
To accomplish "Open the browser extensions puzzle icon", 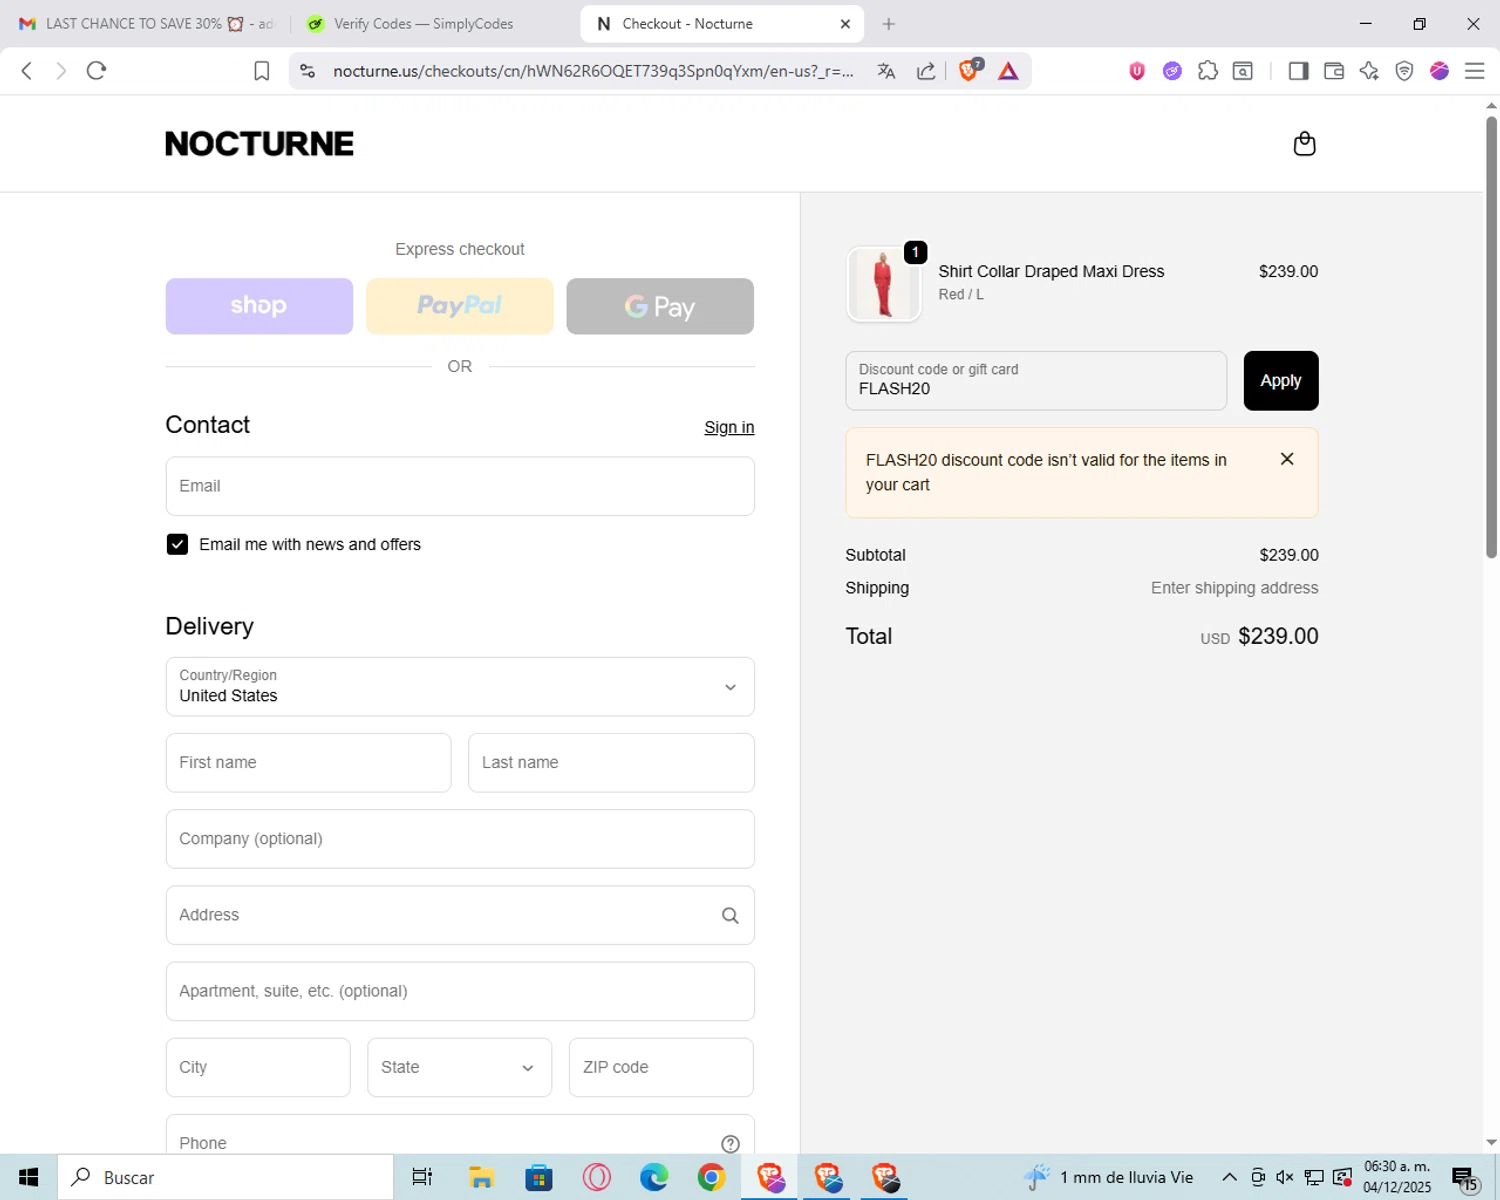I will [x=1207, y=71].
